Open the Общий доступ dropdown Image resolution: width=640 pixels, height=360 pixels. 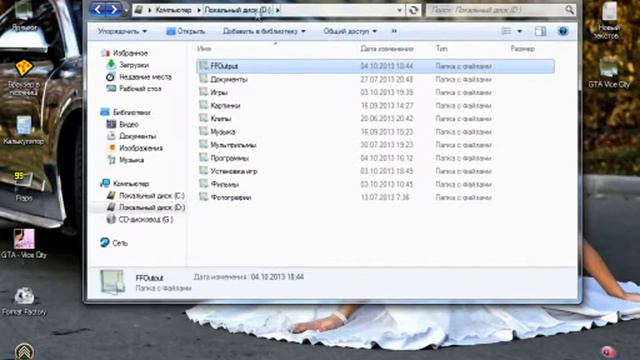pos(350,31)
